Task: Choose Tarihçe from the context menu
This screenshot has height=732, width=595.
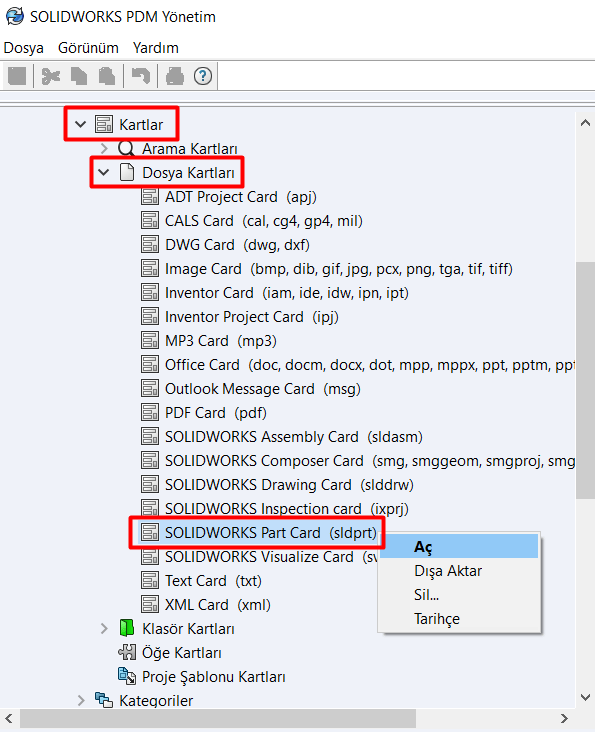Action: 460,619
